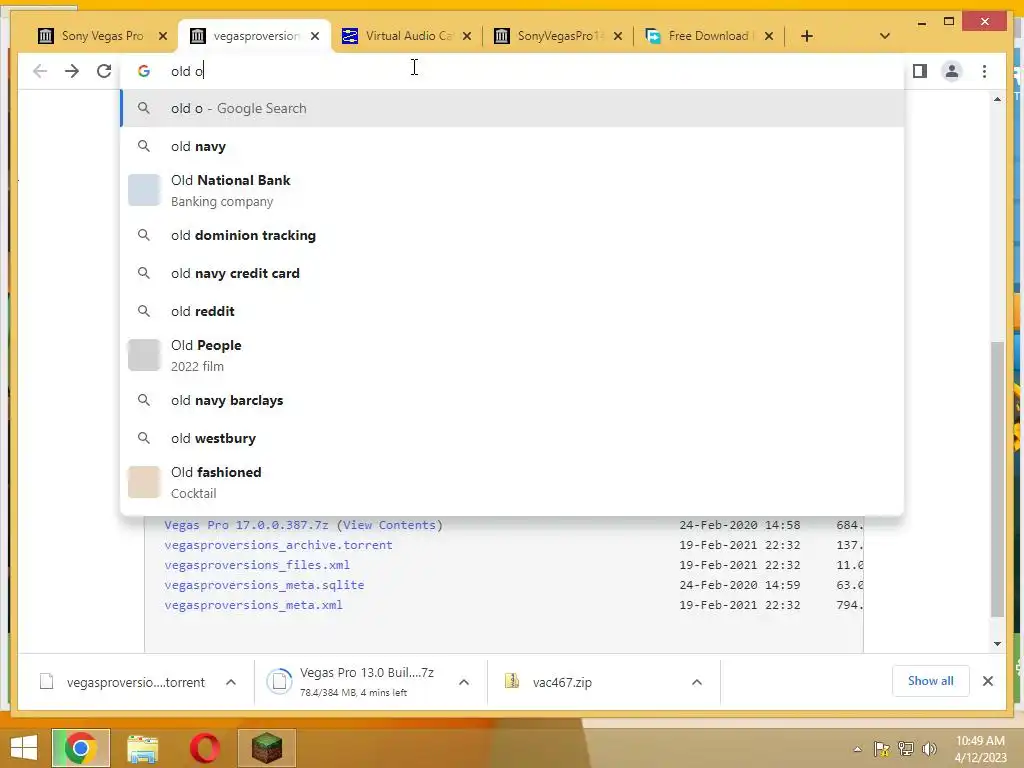Close the Virtual Audio Cable tab
1024x768 pixels.
[466, 36]
